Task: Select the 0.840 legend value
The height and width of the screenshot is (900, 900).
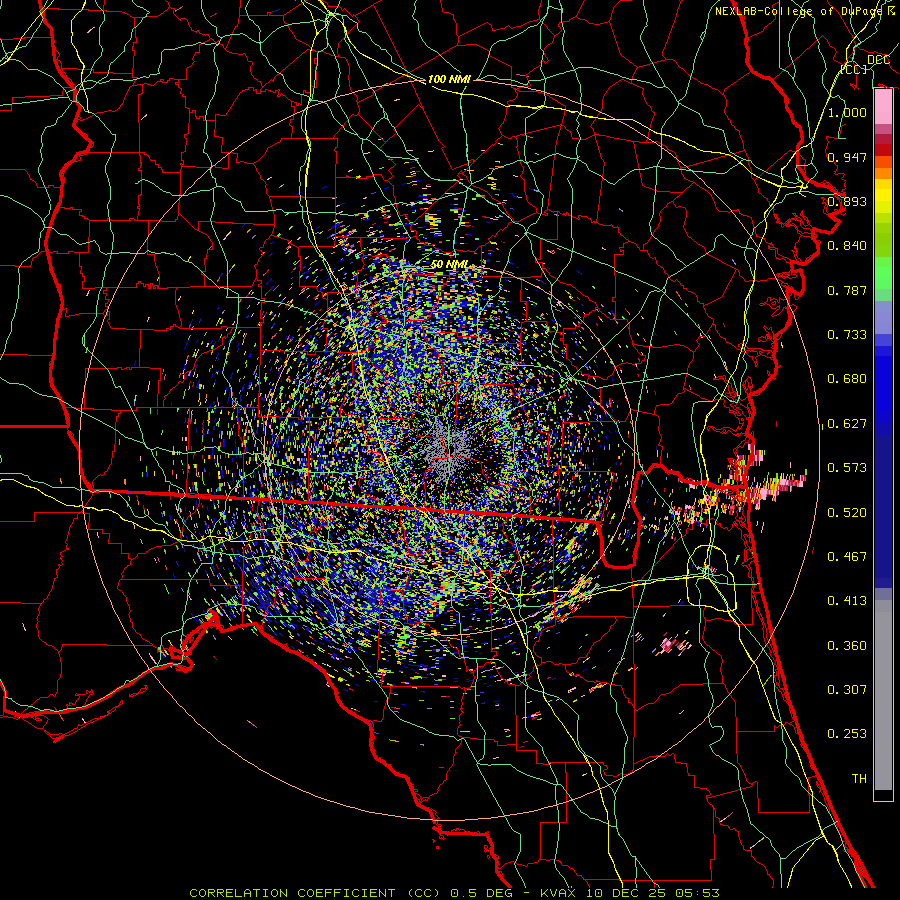Action: [847, 246]
